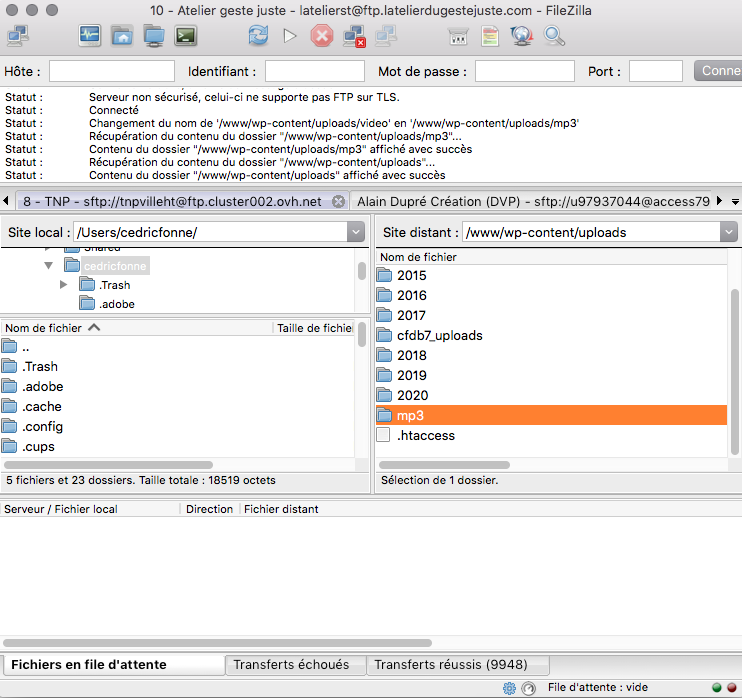Screen dimensions: 742x698
Task: Click the quick Connexion button
Action: (x=718, y=71)
